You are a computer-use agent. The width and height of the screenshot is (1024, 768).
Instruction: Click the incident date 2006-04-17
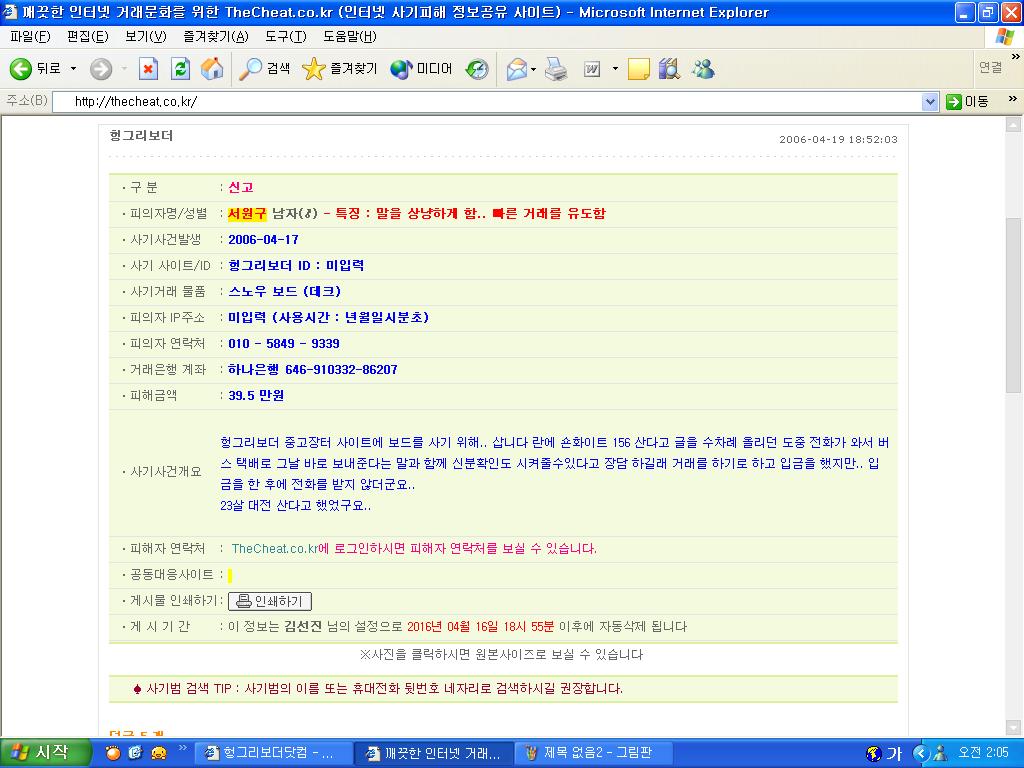[x=263, y=240]
